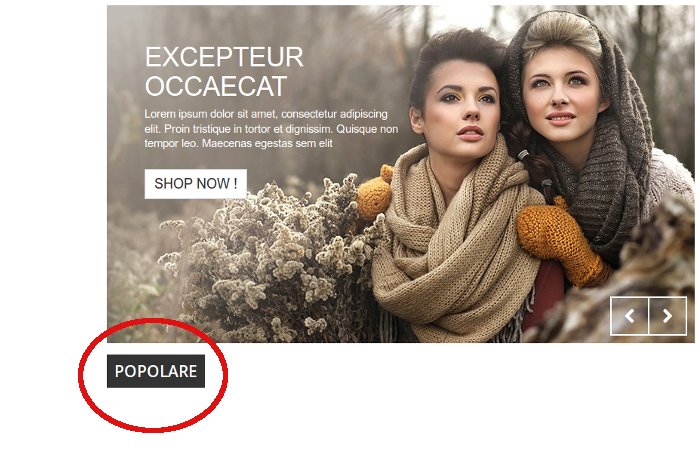Click the OCCAECAT heading word
The height and width of the screenshot is (462, 700).
coord(216,87)
